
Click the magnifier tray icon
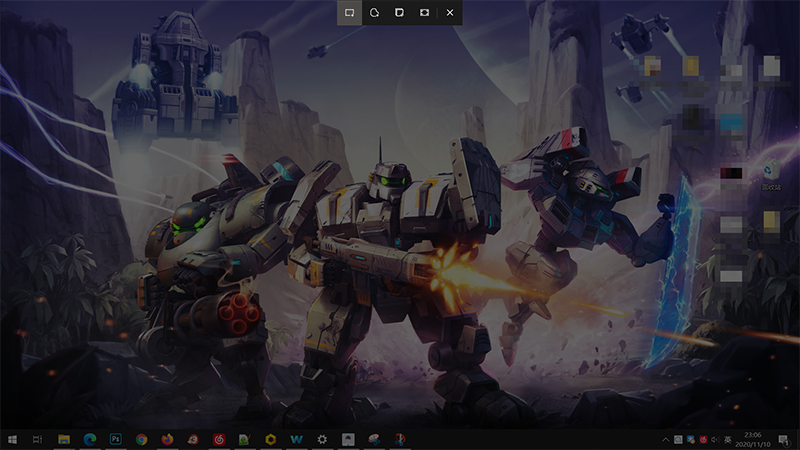click(678, 439)
